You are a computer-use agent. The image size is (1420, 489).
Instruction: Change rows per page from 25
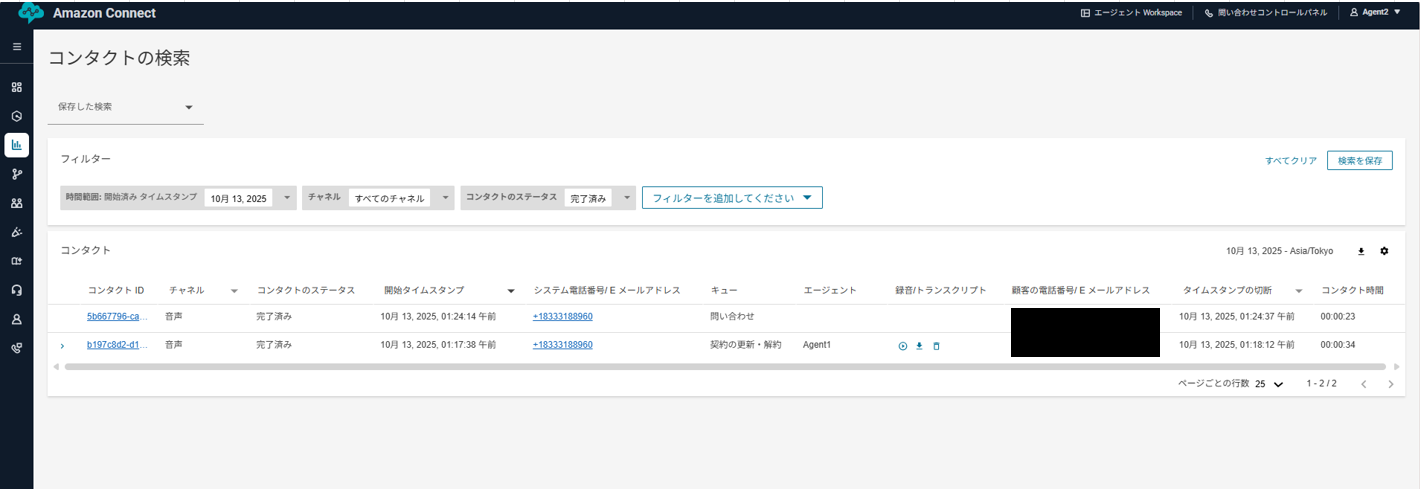(x=1270, y=384)
